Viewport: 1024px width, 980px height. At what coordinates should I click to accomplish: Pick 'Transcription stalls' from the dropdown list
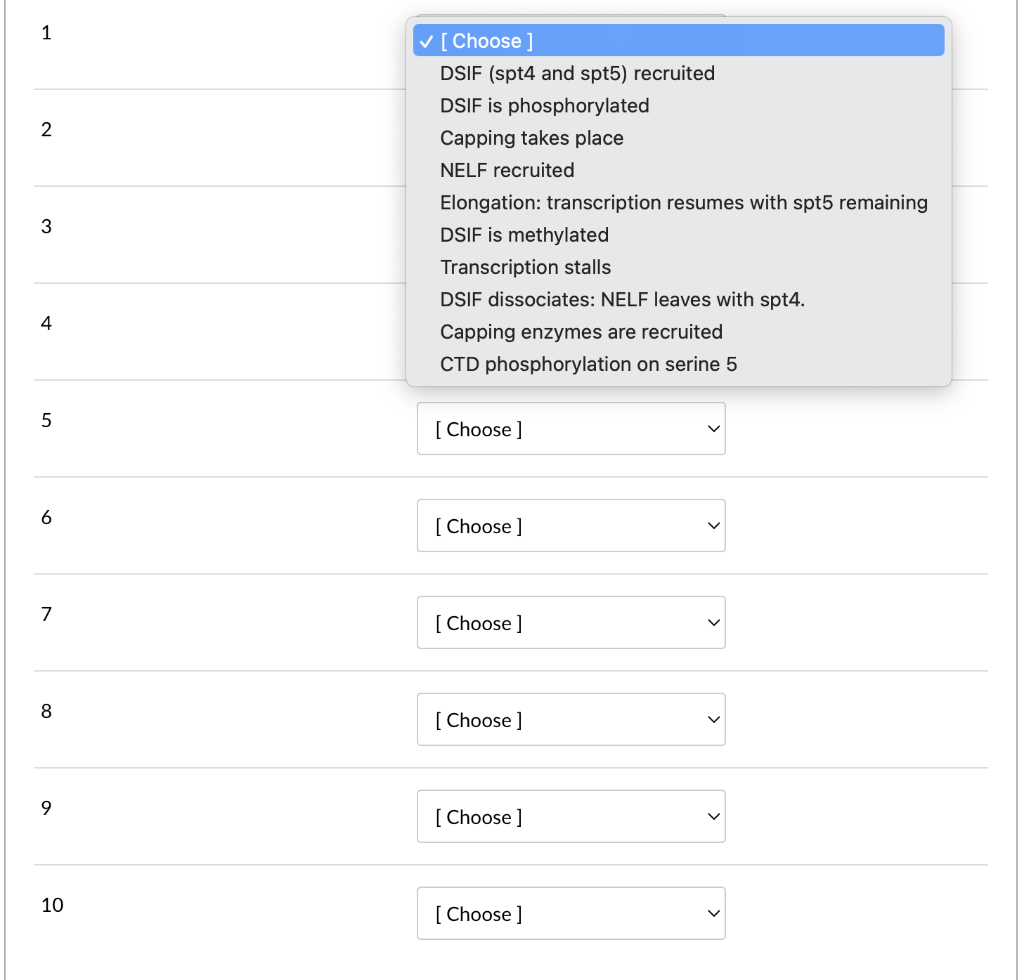[x=679, y=267]
